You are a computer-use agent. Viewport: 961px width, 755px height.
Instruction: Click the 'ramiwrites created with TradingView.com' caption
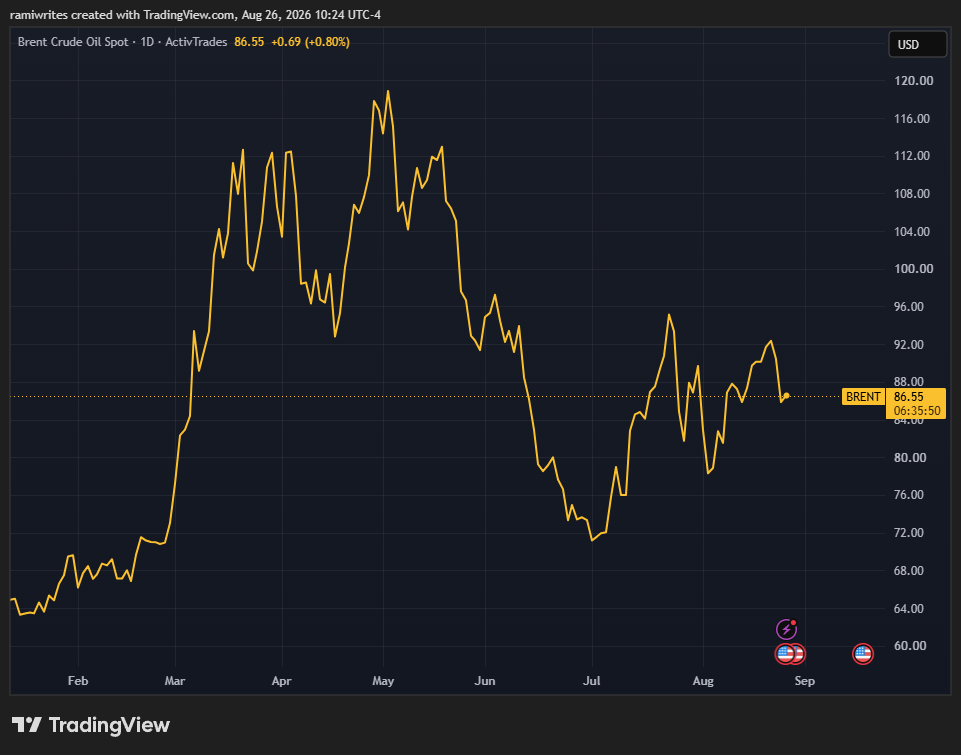pyautogui.click(x=122, y=15)
